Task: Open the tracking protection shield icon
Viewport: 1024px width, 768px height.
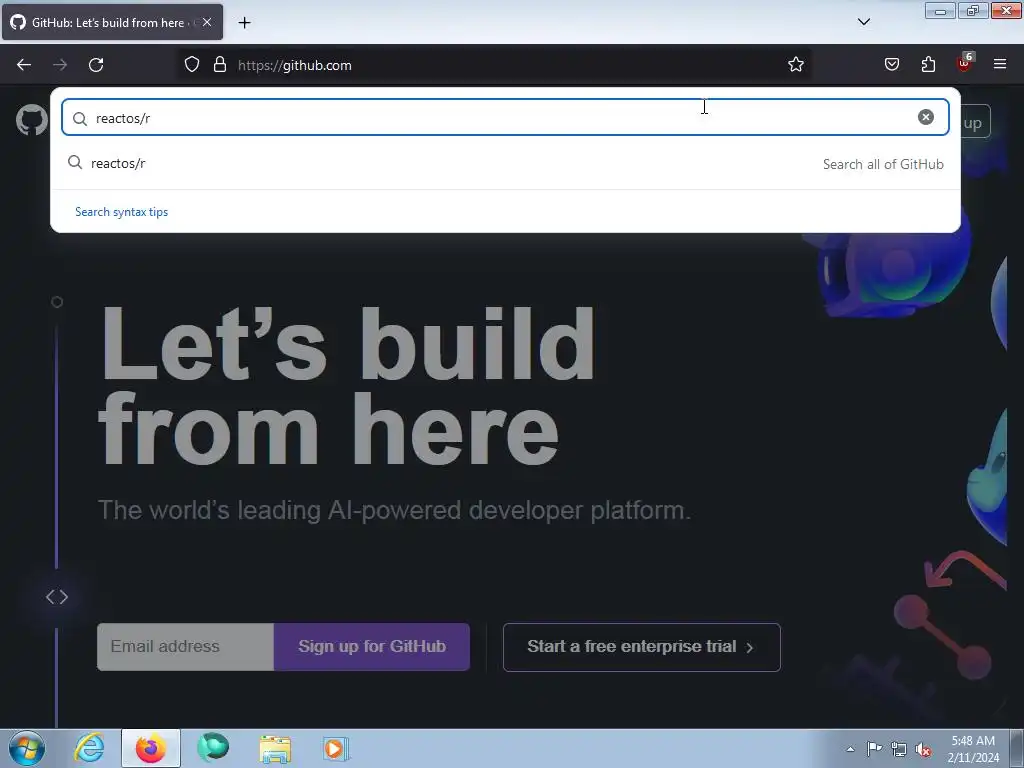Action: (x=191, y=65)
